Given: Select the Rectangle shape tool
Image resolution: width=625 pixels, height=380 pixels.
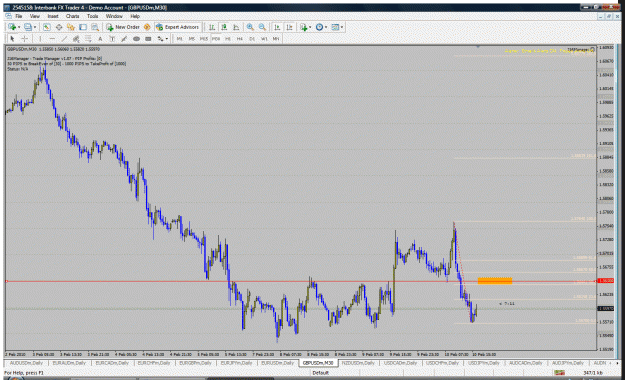Looking at the screenshot, I should [148, 39].
